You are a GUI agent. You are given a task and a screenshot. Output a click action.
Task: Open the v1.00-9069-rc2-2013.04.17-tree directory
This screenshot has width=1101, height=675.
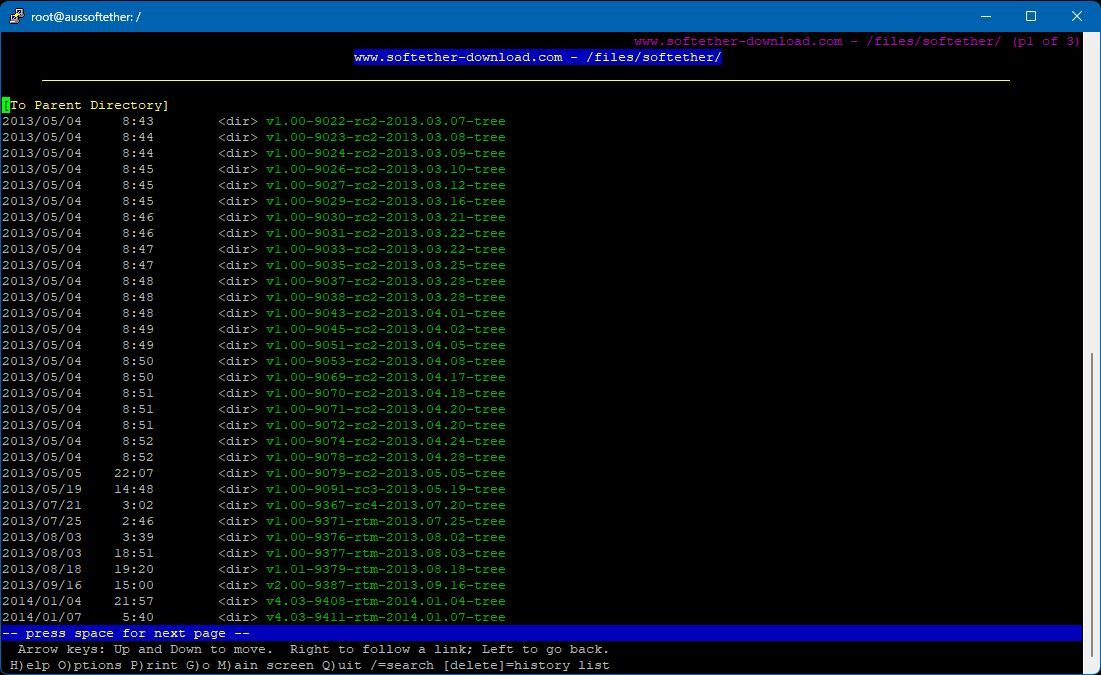tap(385, 377)
